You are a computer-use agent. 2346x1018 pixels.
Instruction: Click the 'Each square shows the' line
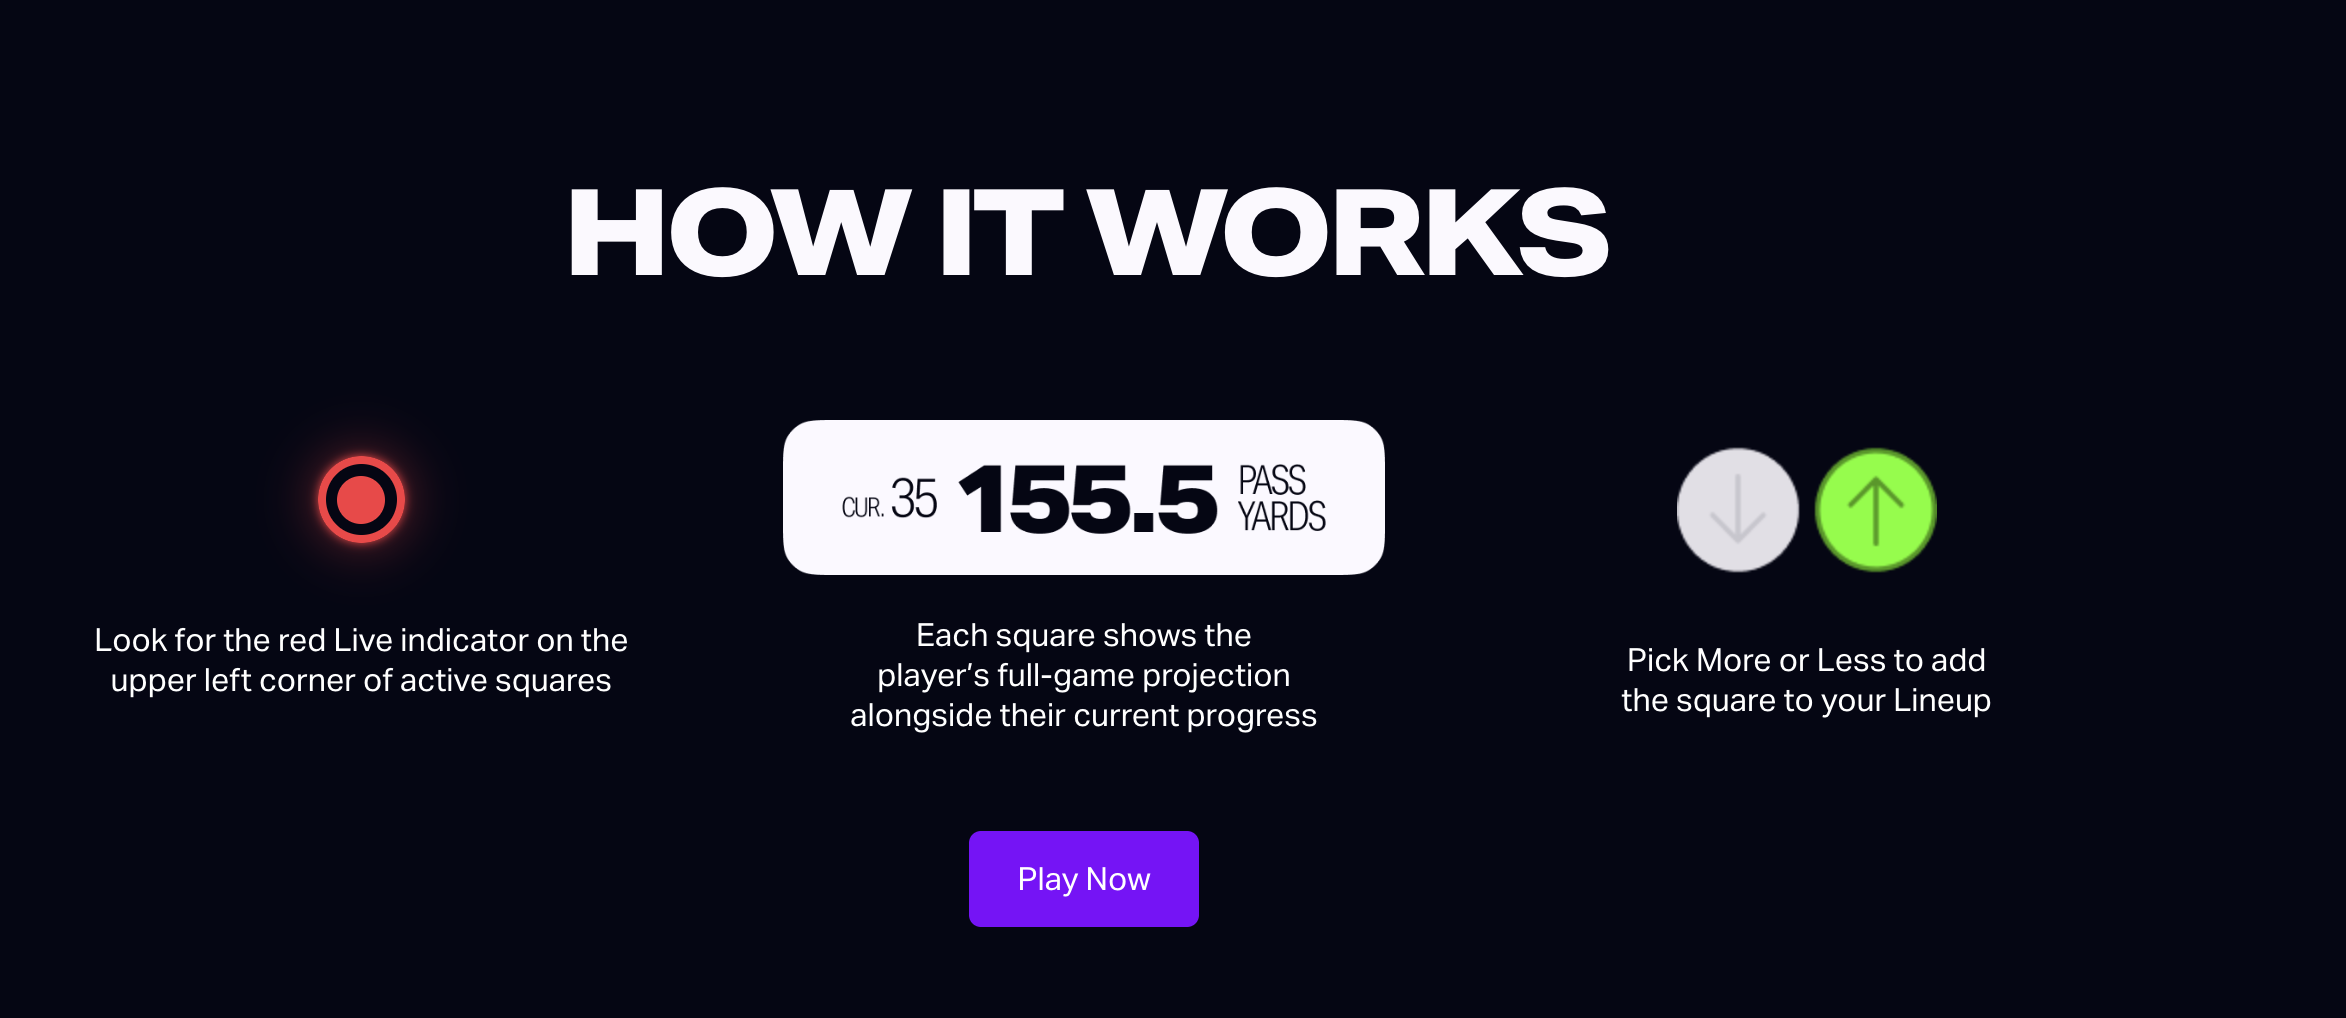coord(1083,635)
